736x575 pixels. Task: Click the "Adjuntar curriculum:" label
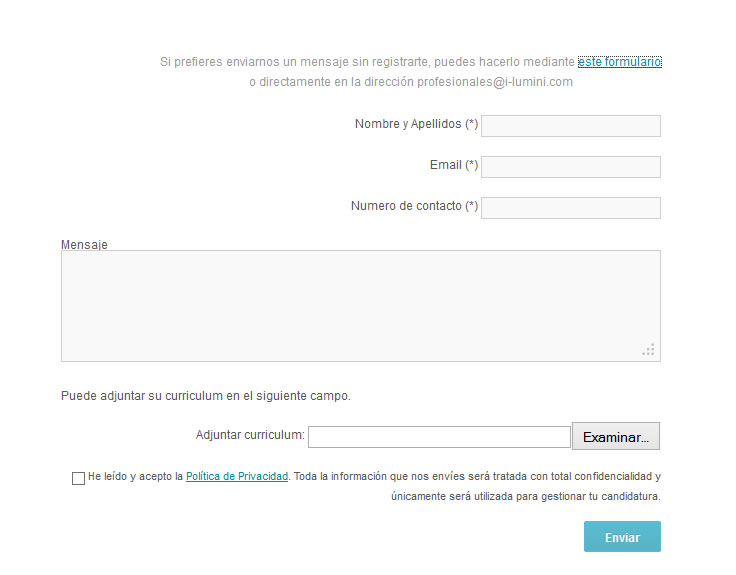pos(250,436)
